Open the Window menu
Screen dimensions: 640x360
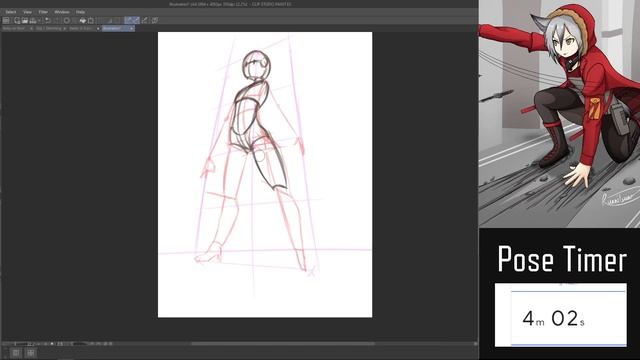pos(62,12)
